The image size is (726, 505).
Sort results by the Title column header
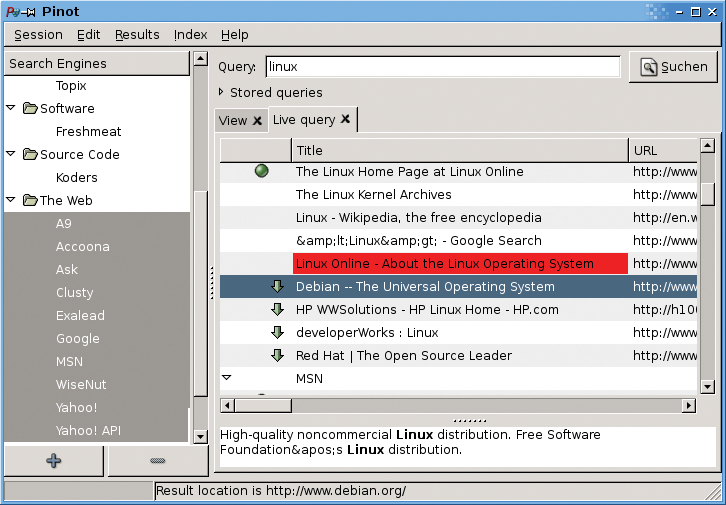[x=460, y=150]
